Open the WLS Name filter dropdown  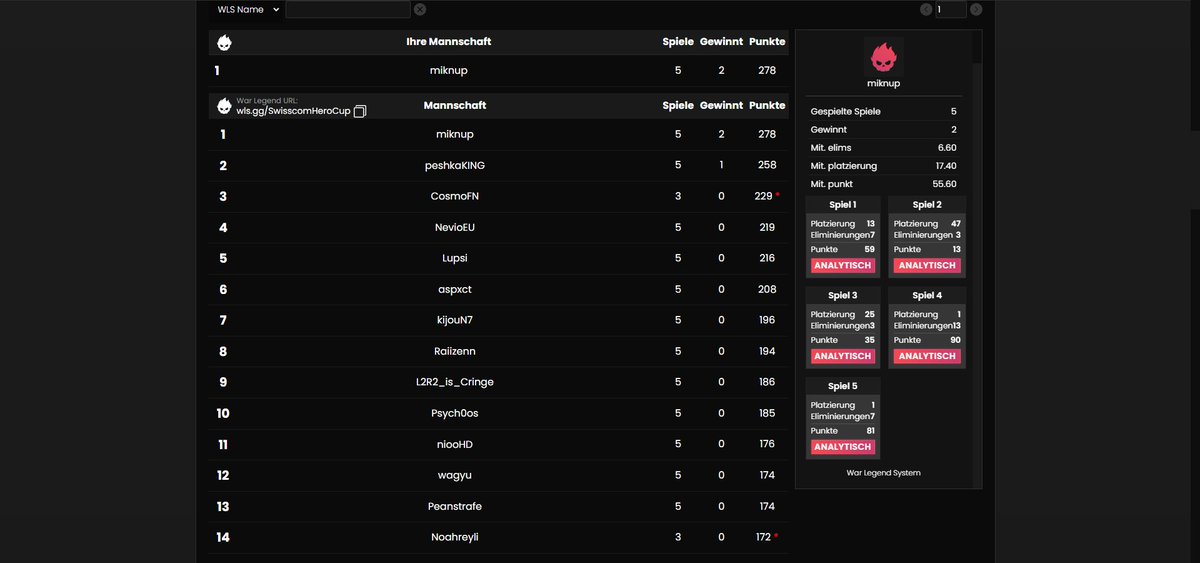[x=248, y=9]
